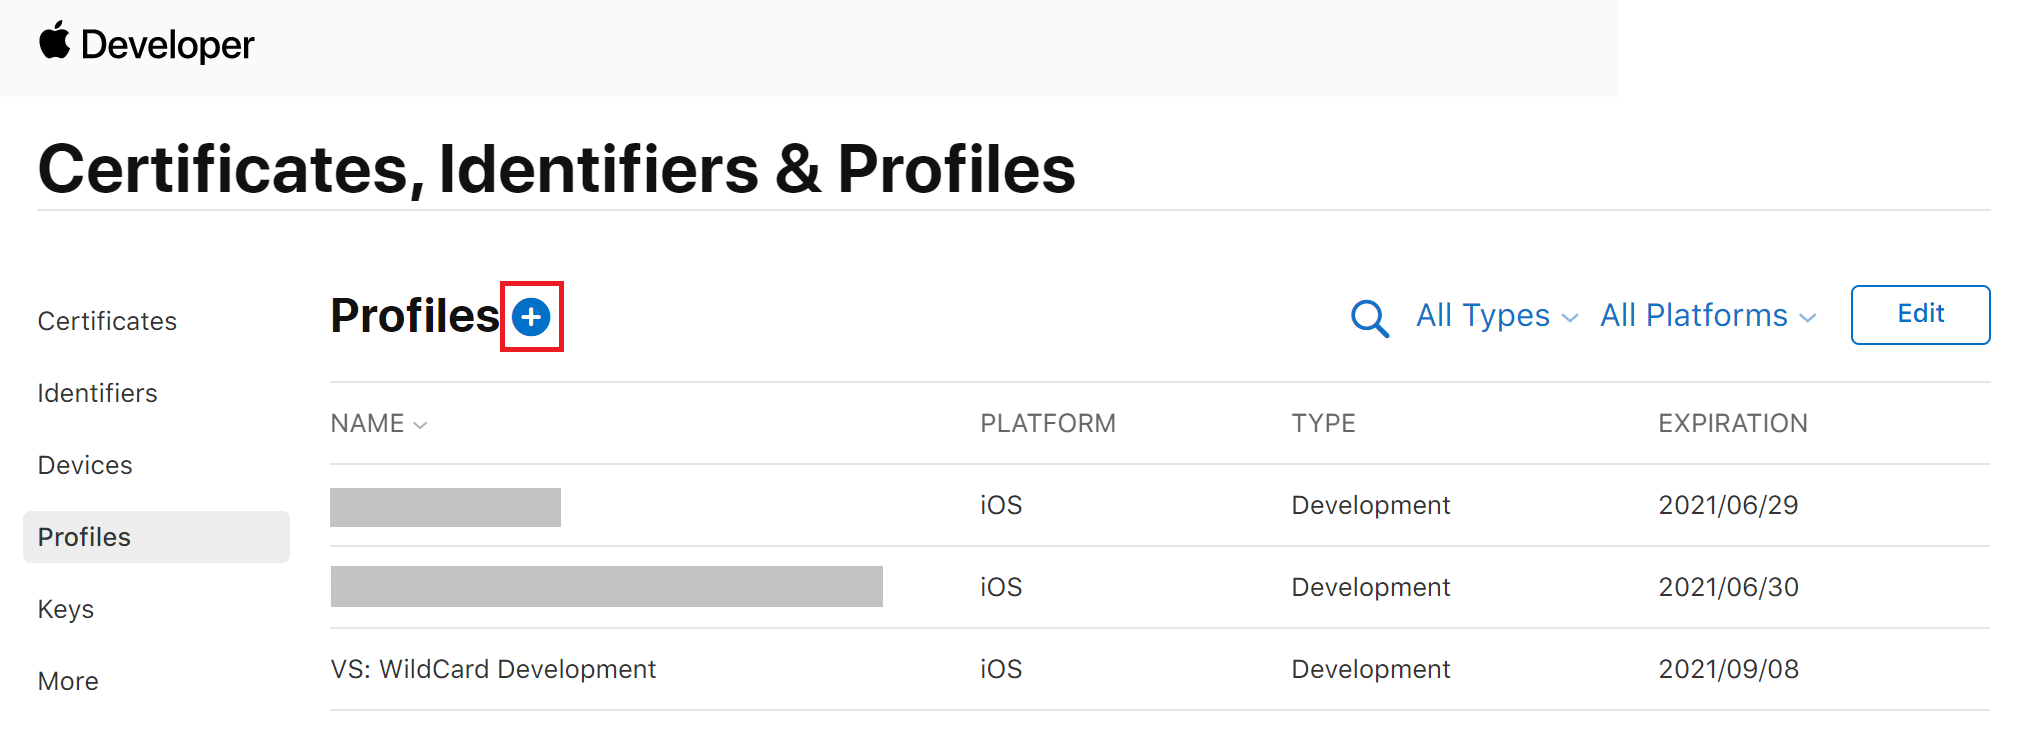Open Certificates in the sidebar
This screenshot has height=744, width=2025.
click(x=107, y=321)
